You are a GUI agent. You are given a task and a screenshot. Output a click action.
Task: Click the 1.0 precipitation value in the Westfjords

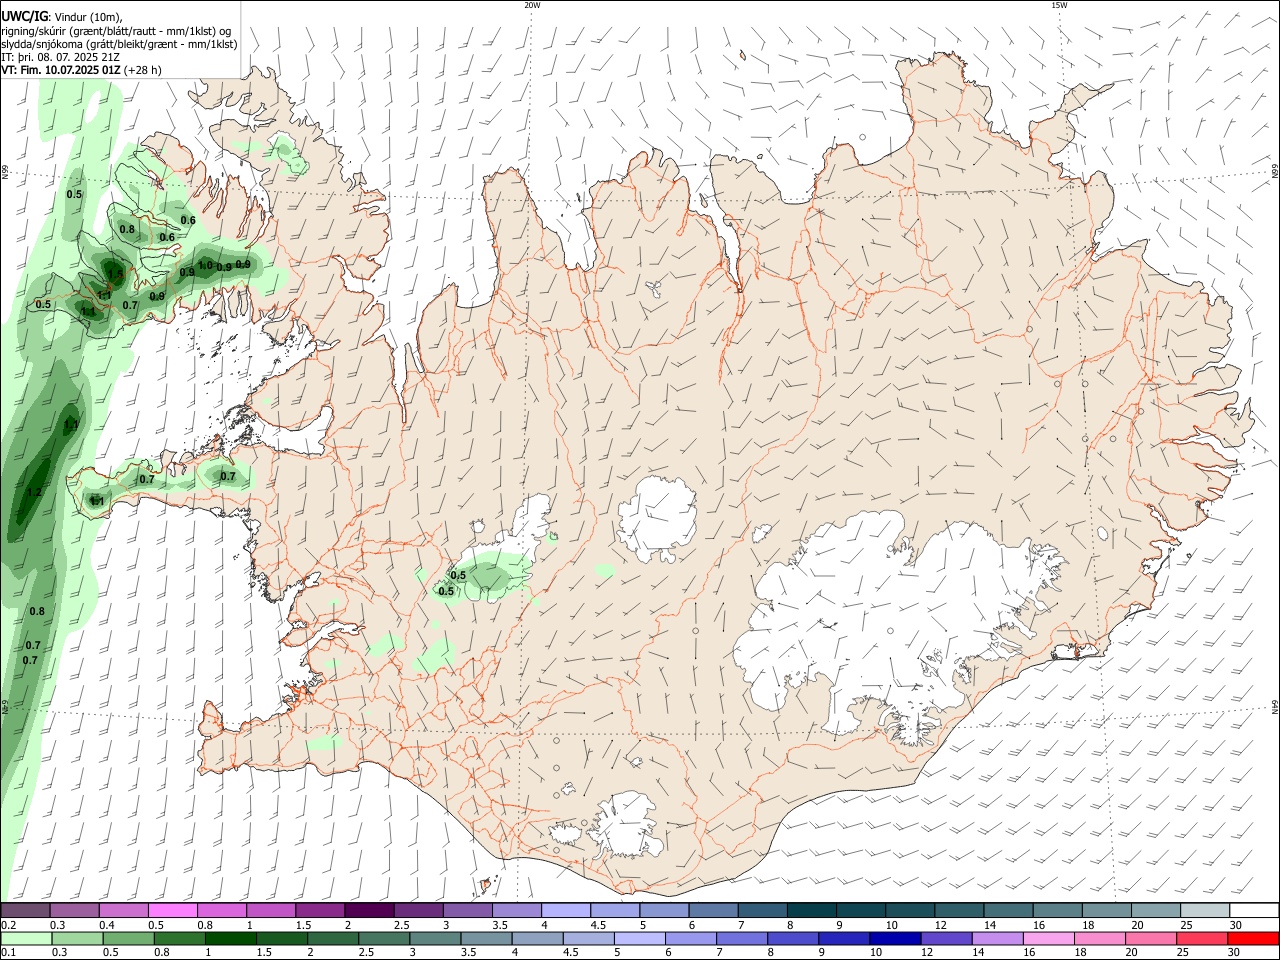pos(206,266)
